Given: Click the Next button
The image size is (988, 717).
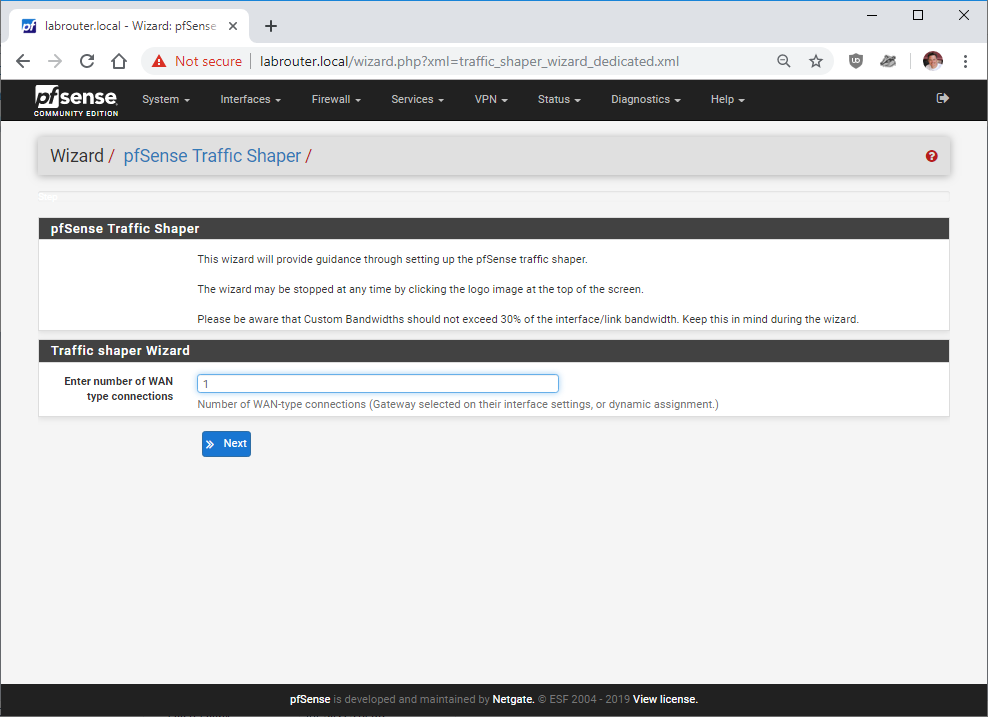Looking at the screenshot, I should point(226,444).
